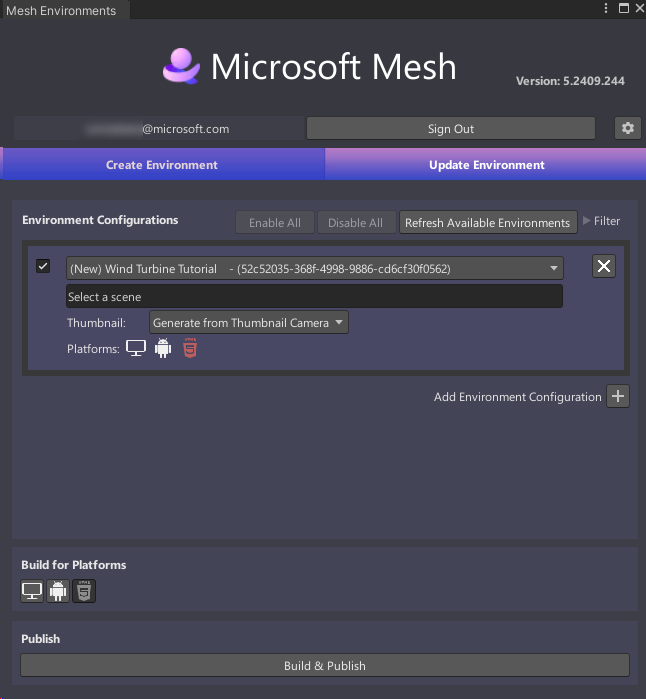
Task: Click the Add Environment Configuration label
Action: 518,397
